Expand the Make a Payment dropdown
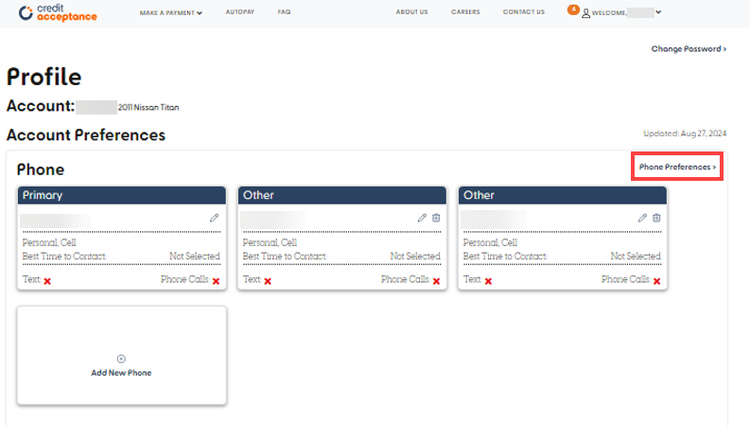Screen dimensions: 750x426 170,13
